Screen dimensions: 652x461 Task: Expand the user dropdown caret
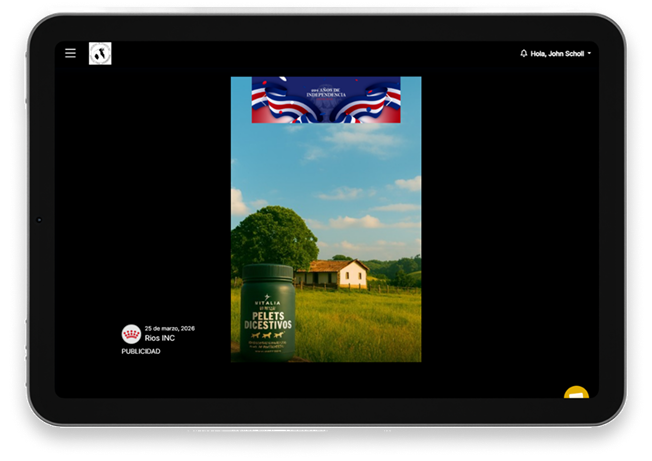pyautogui.click(x=590, y=53)
